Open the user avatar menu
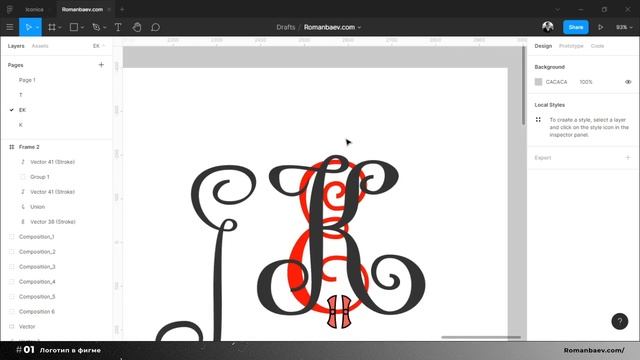 coord(548,27)
